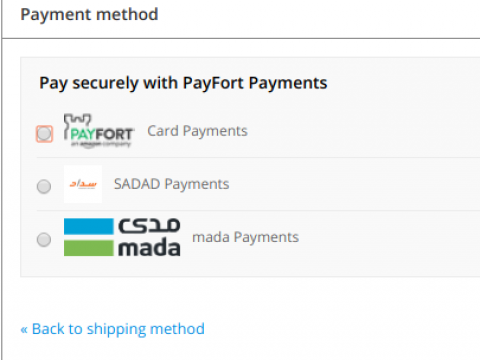Click the horizontal line under Payment method header
The width and height of the screenshot is (480, 360).
click(x=241, y=38)
